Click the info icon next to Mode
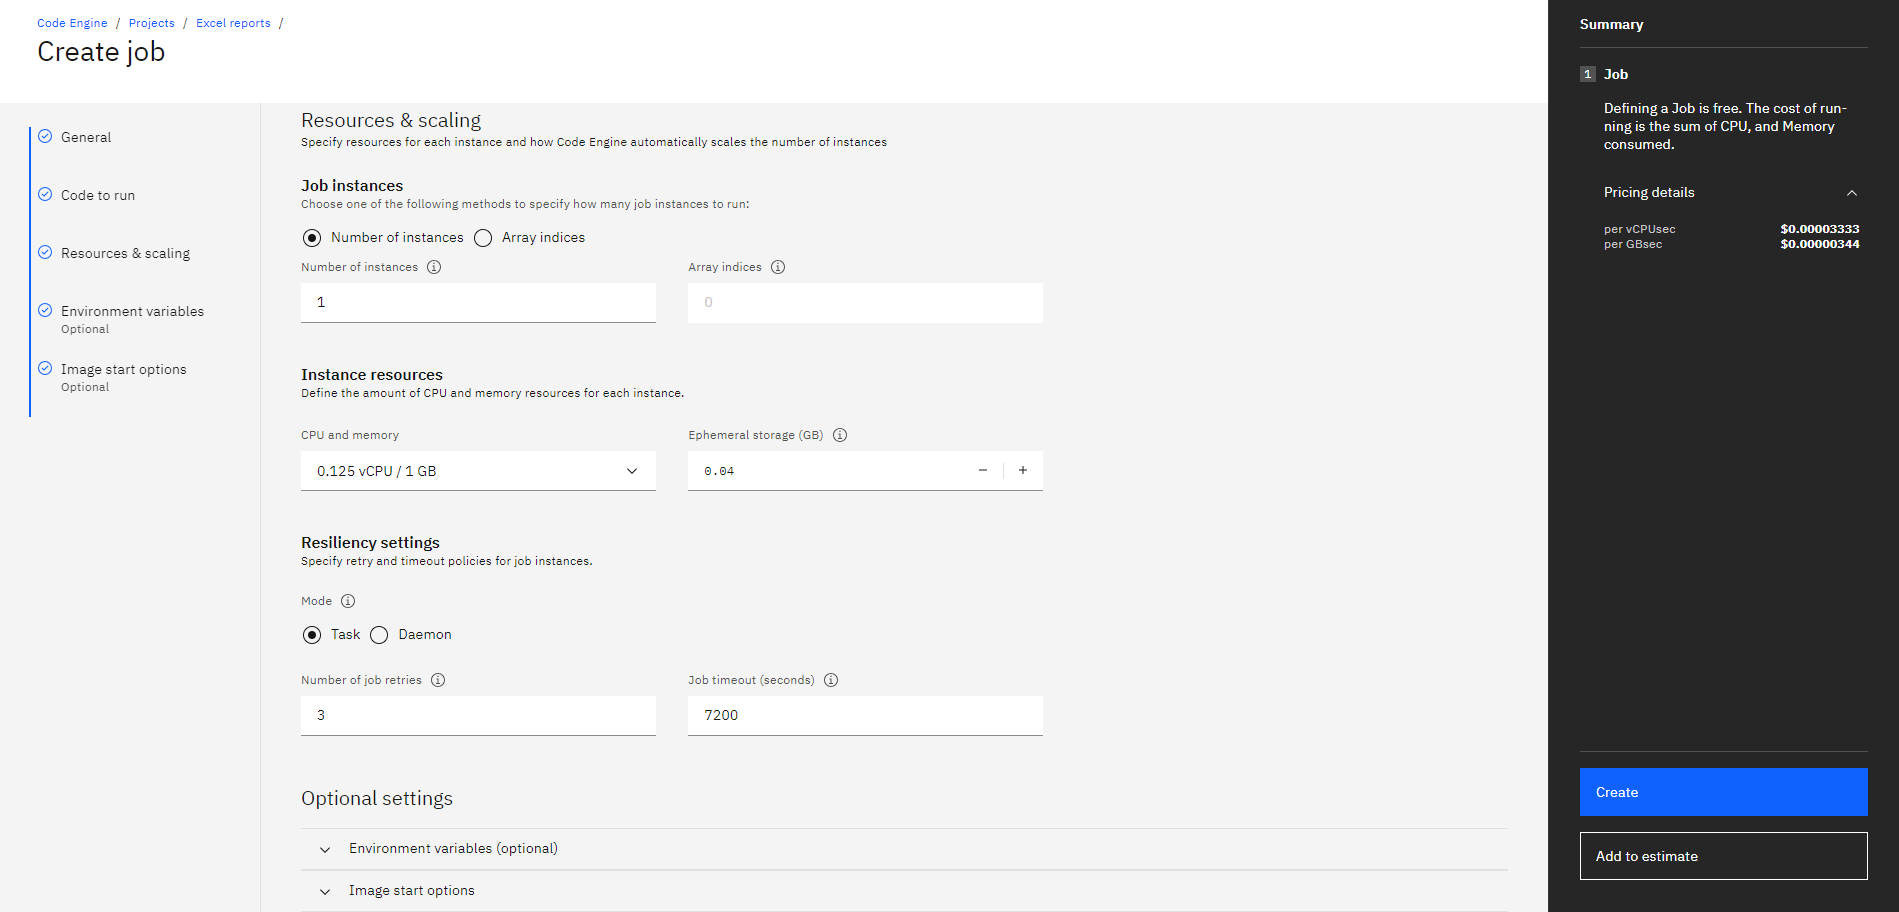Viewport: 1899px width, 912px height. click(348, 601)
